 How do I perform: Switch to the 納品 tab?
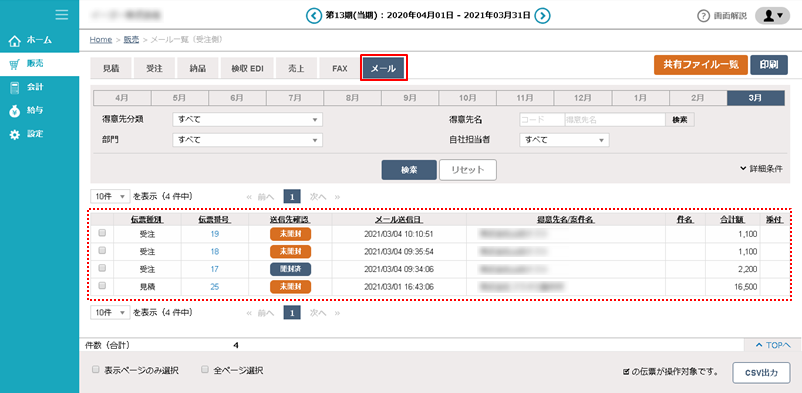click(x=197, y=69)
